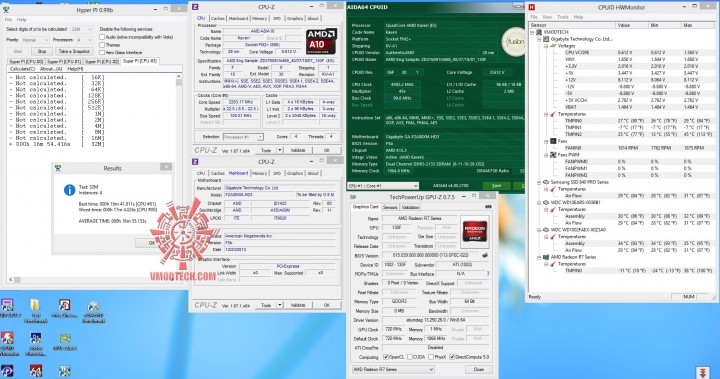Click the upper CPU-Z title bar Z icon
Viewport: 720px width, 379px height.
coord(196,6)
